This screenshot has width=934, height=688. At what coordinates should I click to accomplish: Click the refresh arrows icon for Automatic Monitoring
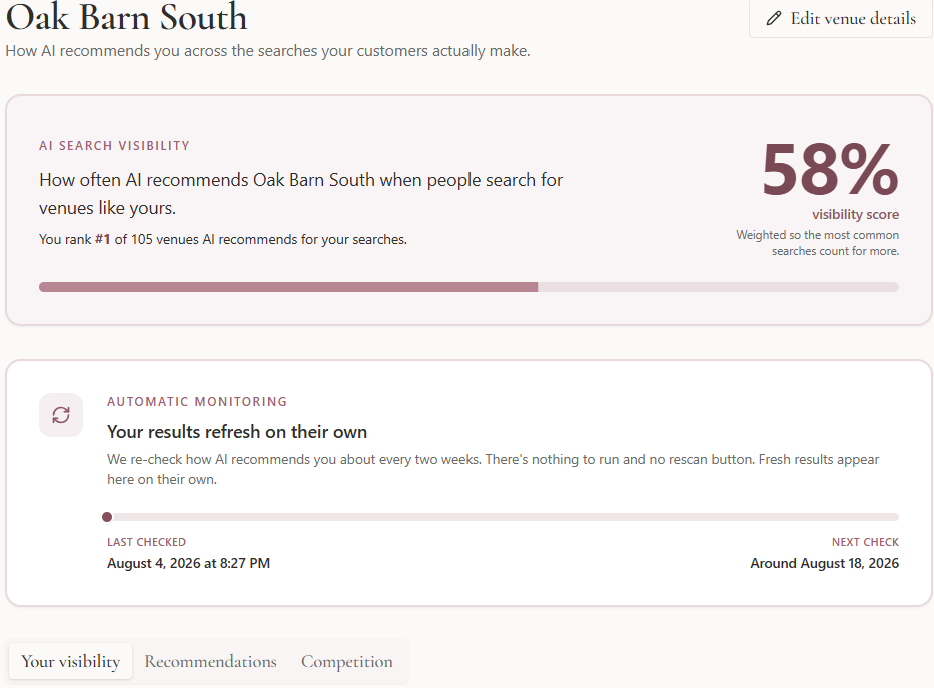(x=61, y=415)
